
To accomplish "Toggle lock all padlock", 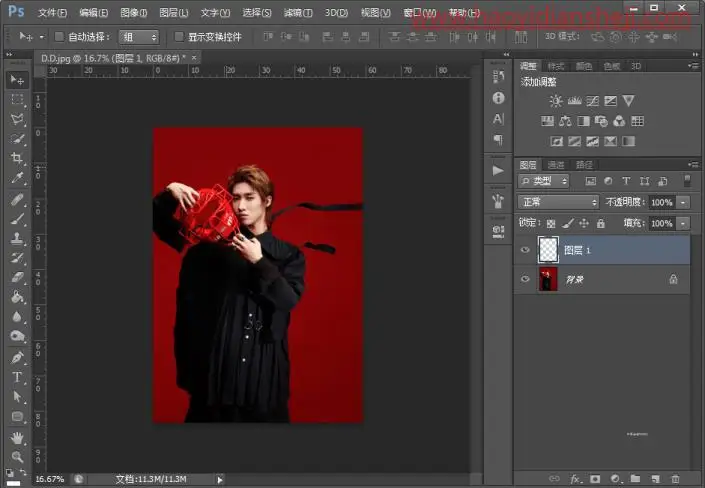I will [601, 223].
